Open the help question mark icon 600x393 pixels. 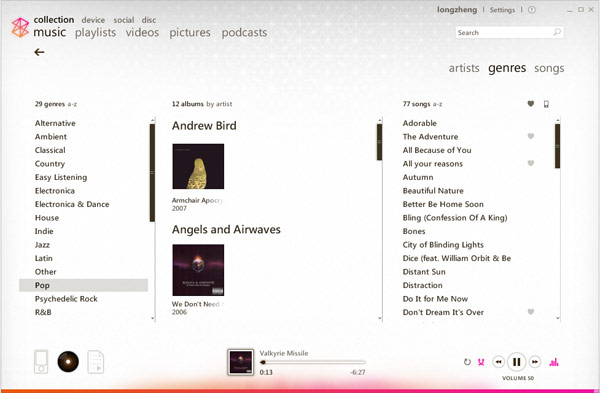coord(532,10)
